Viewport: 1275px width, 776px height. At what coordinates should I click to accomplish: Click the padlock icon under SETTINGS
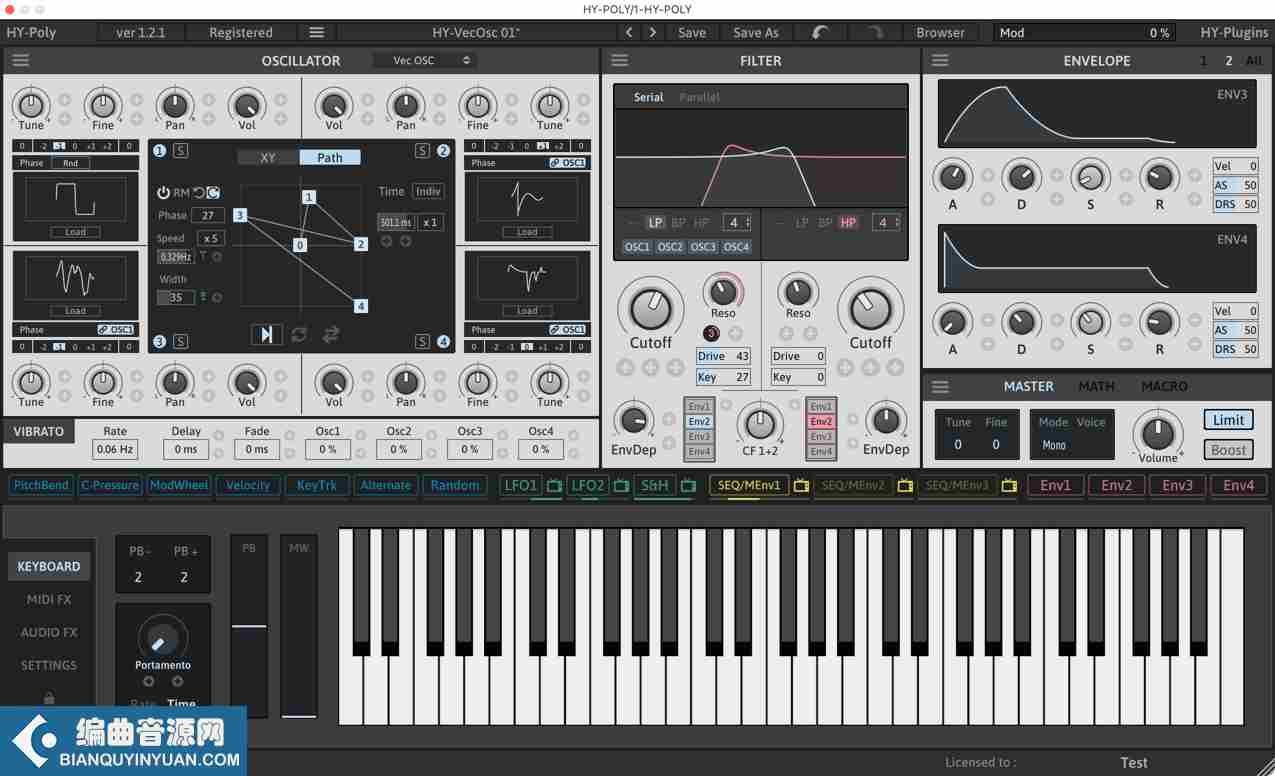tap(49, 698)
